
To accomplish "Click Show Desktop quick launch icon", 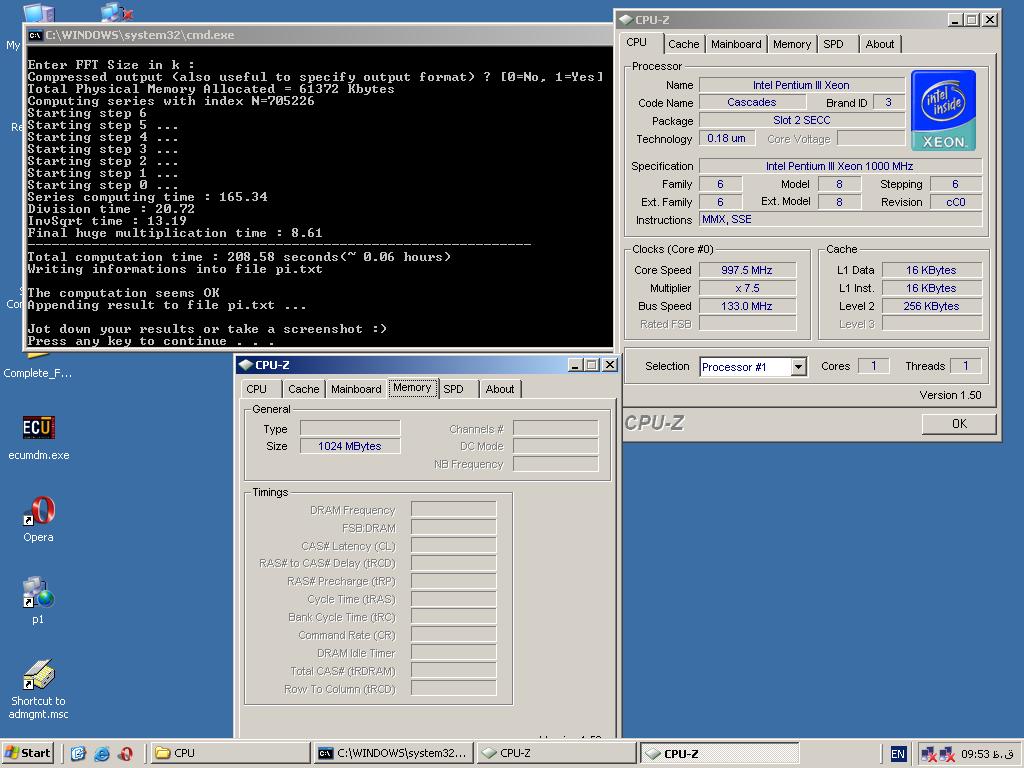I will pyautogui.click(x=78, y=753).
